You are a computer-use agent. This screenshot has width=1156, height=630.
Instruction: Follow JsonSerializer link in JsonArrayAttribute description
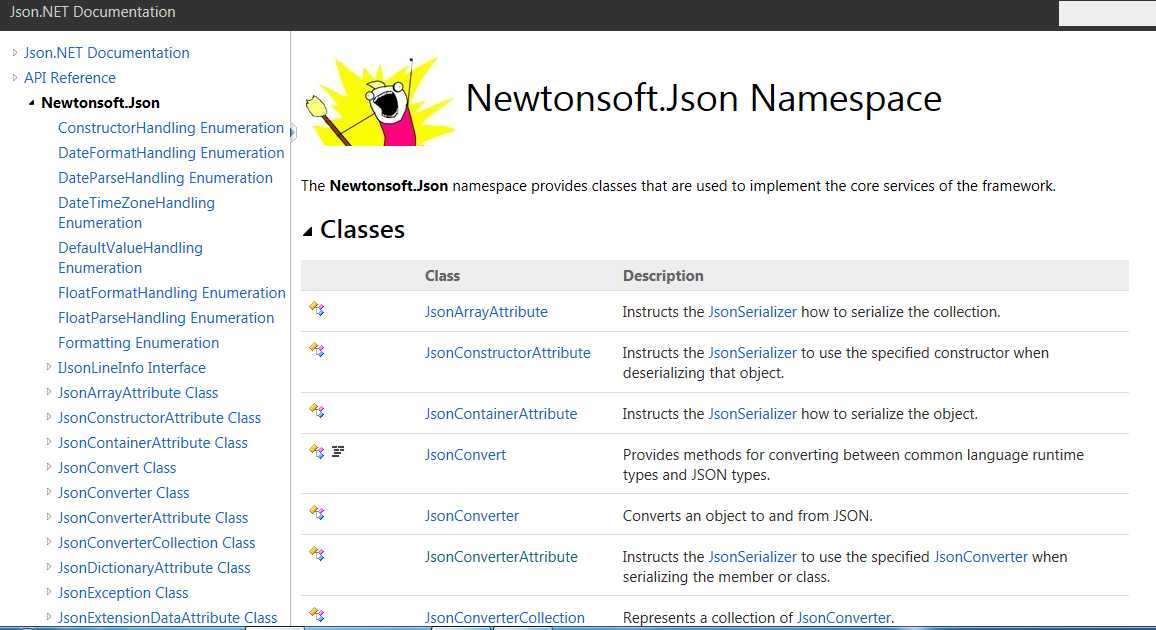point(752,312)
